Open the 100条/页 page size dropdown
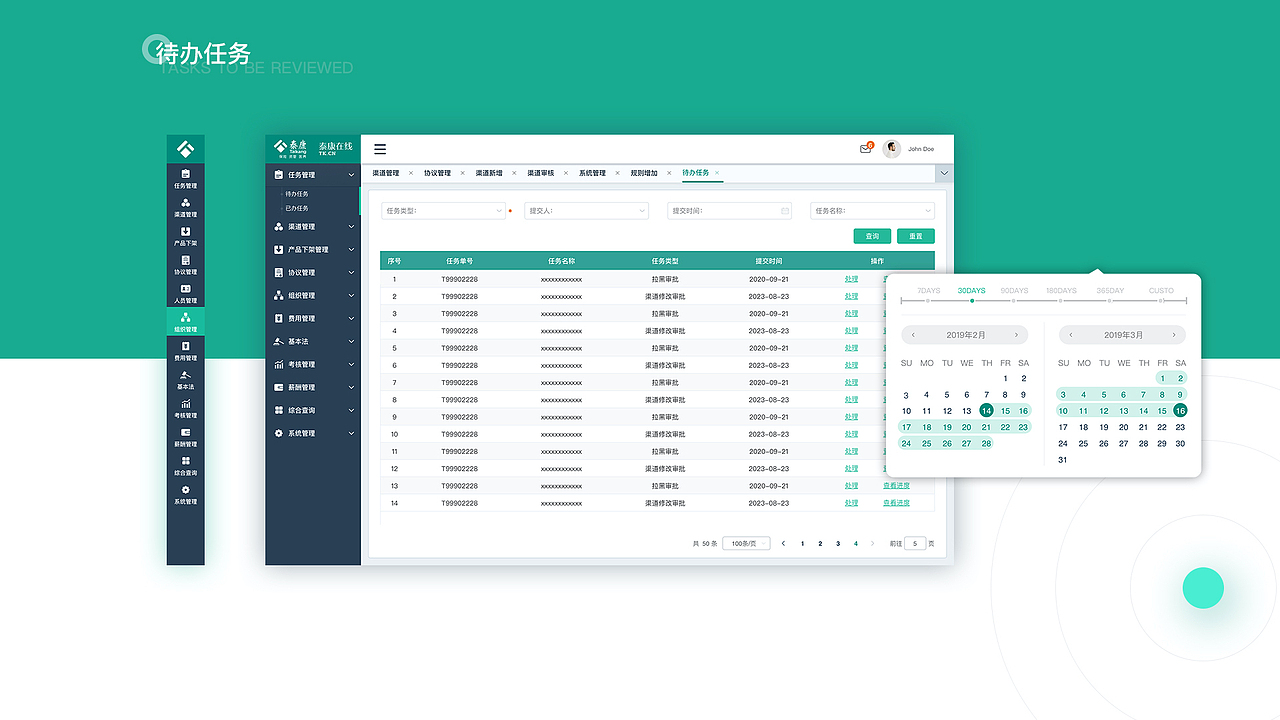This screenshot has width=1280, height=720. [x=746, y=544]
